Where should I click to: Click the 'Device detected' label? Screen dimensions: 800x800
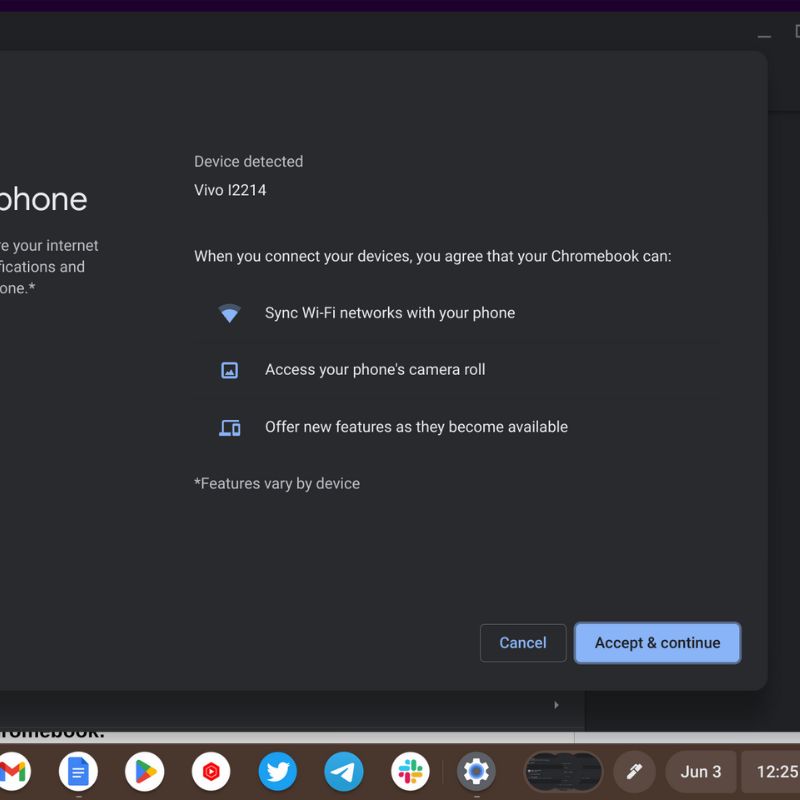(x=248, y=162)
